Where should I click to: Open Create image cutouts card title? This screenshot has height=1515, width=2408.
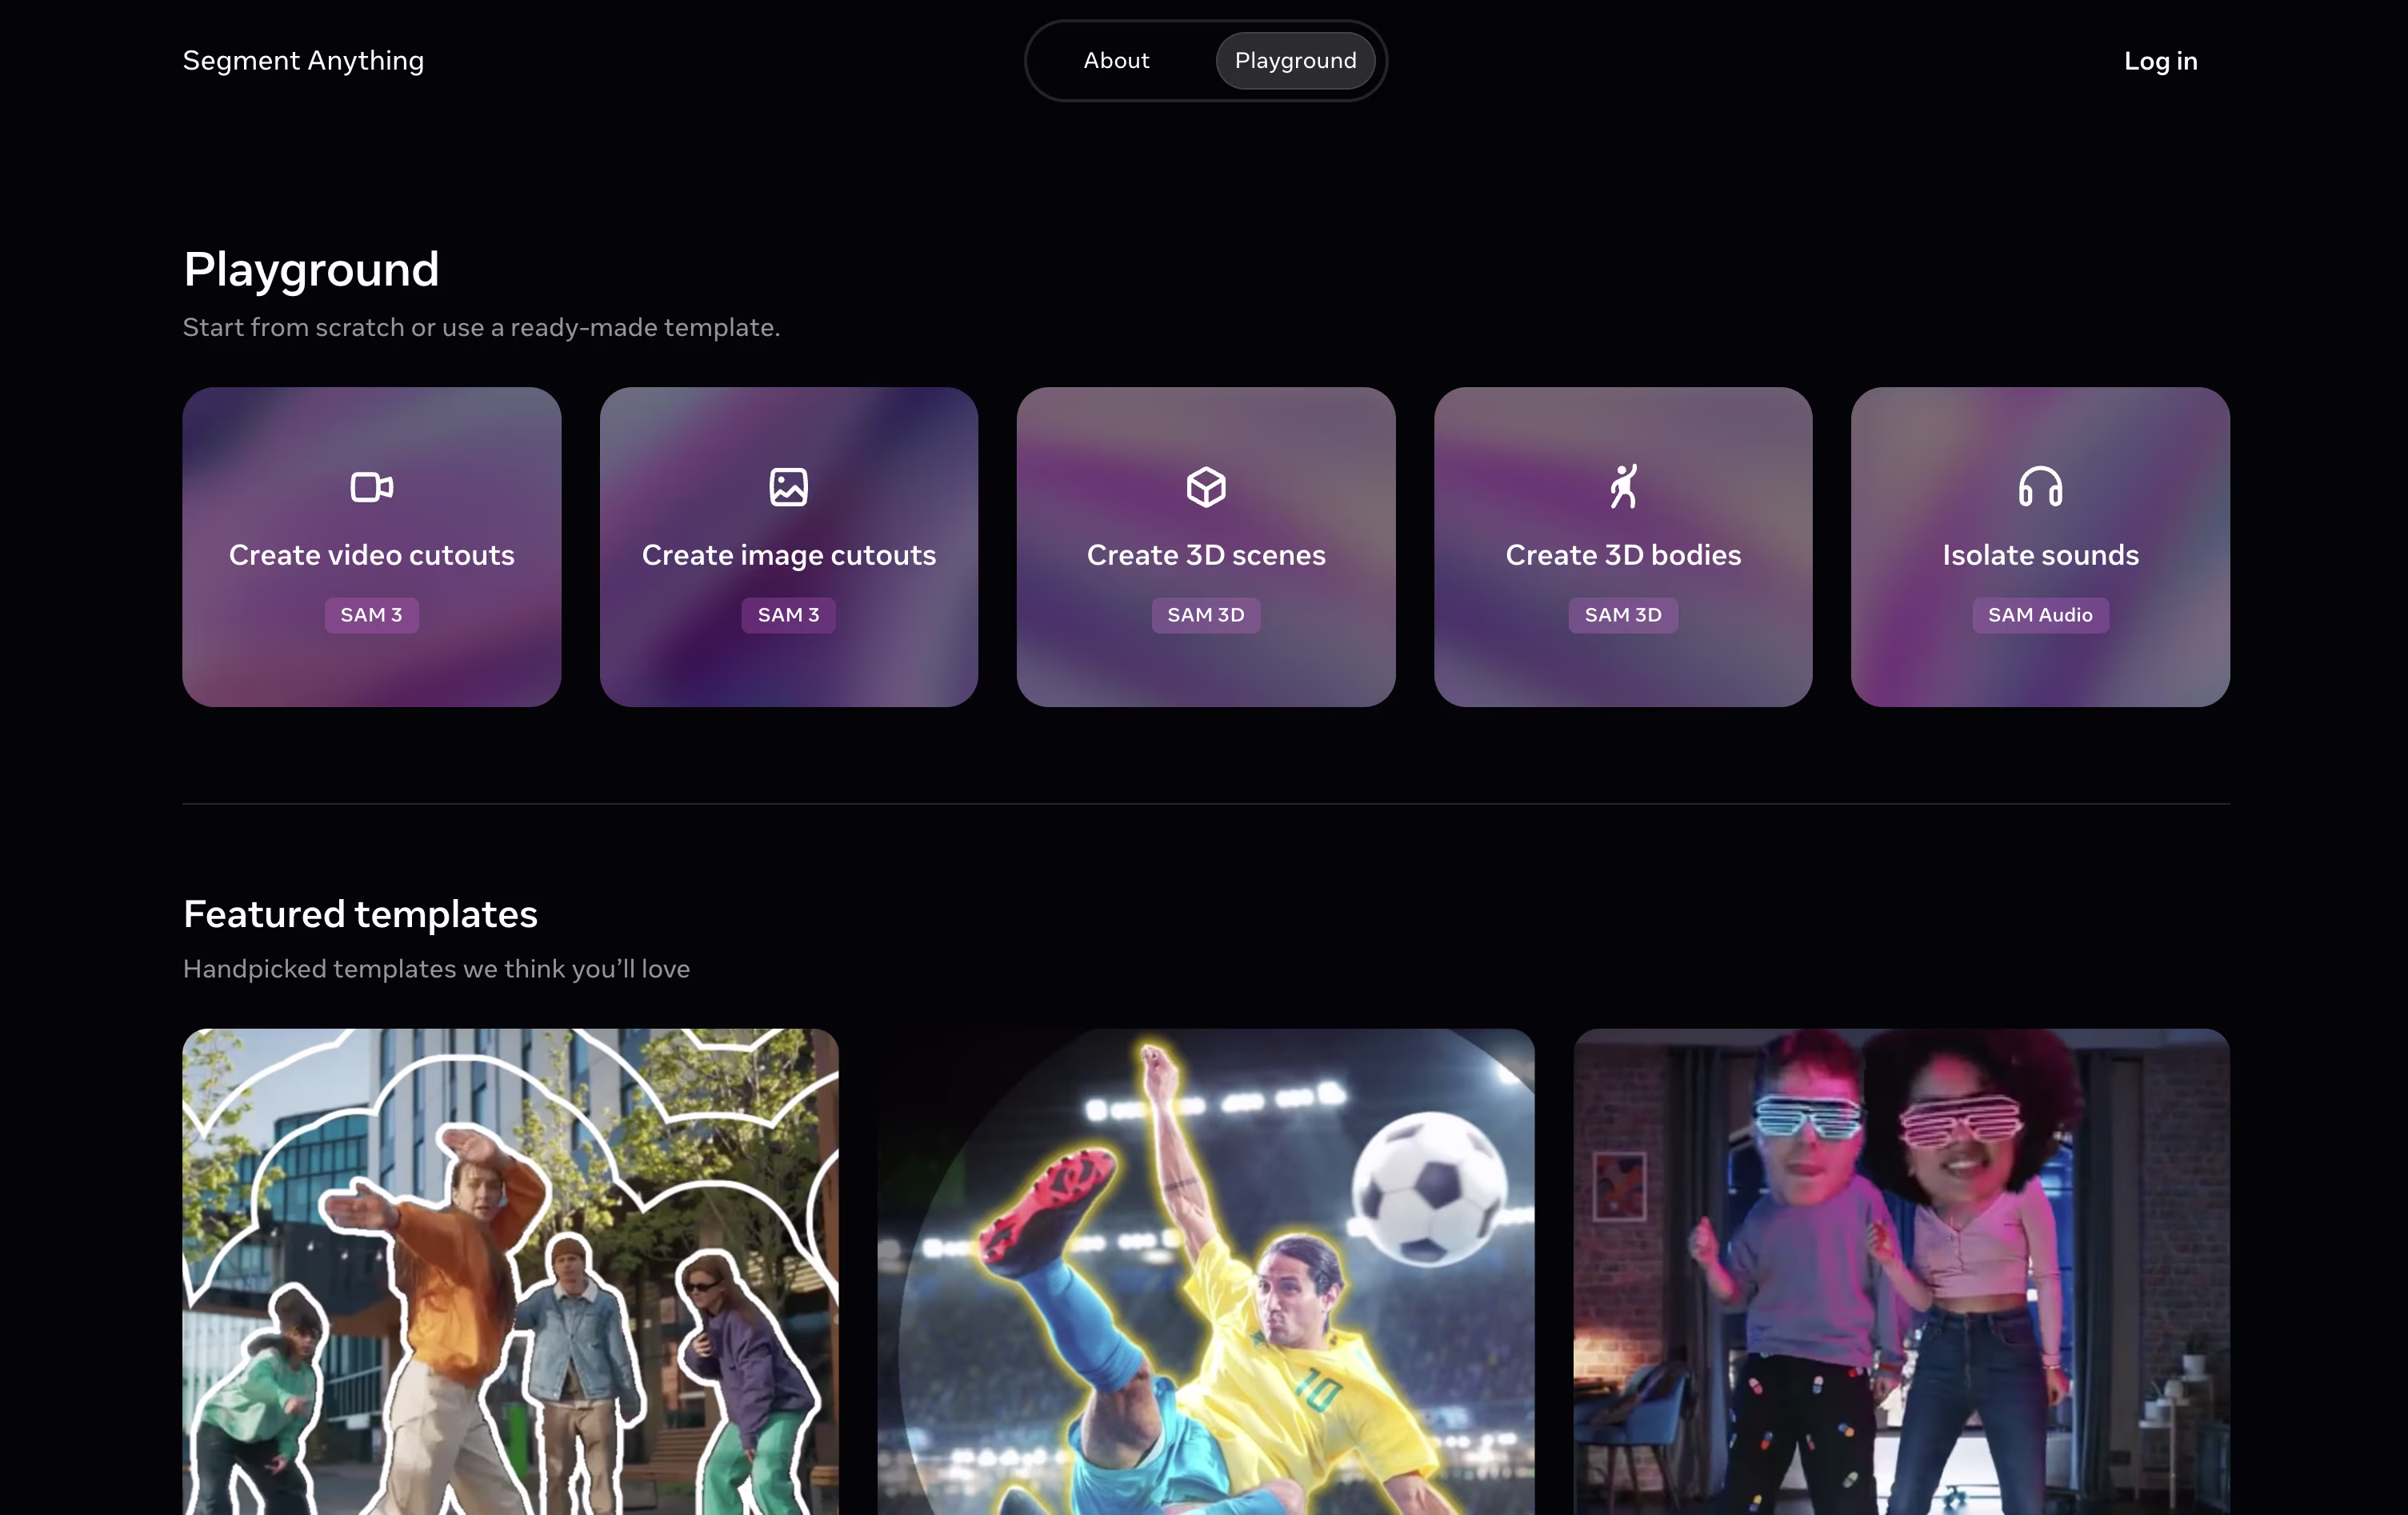point(788,556)
